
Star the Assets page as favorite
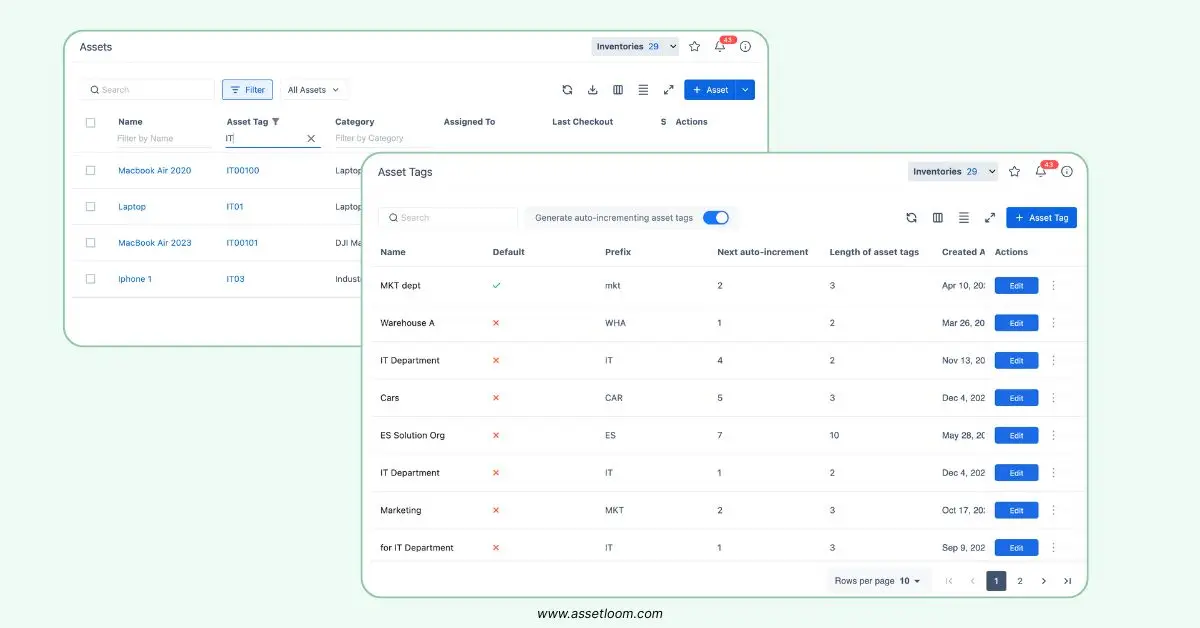coord(695,46)
